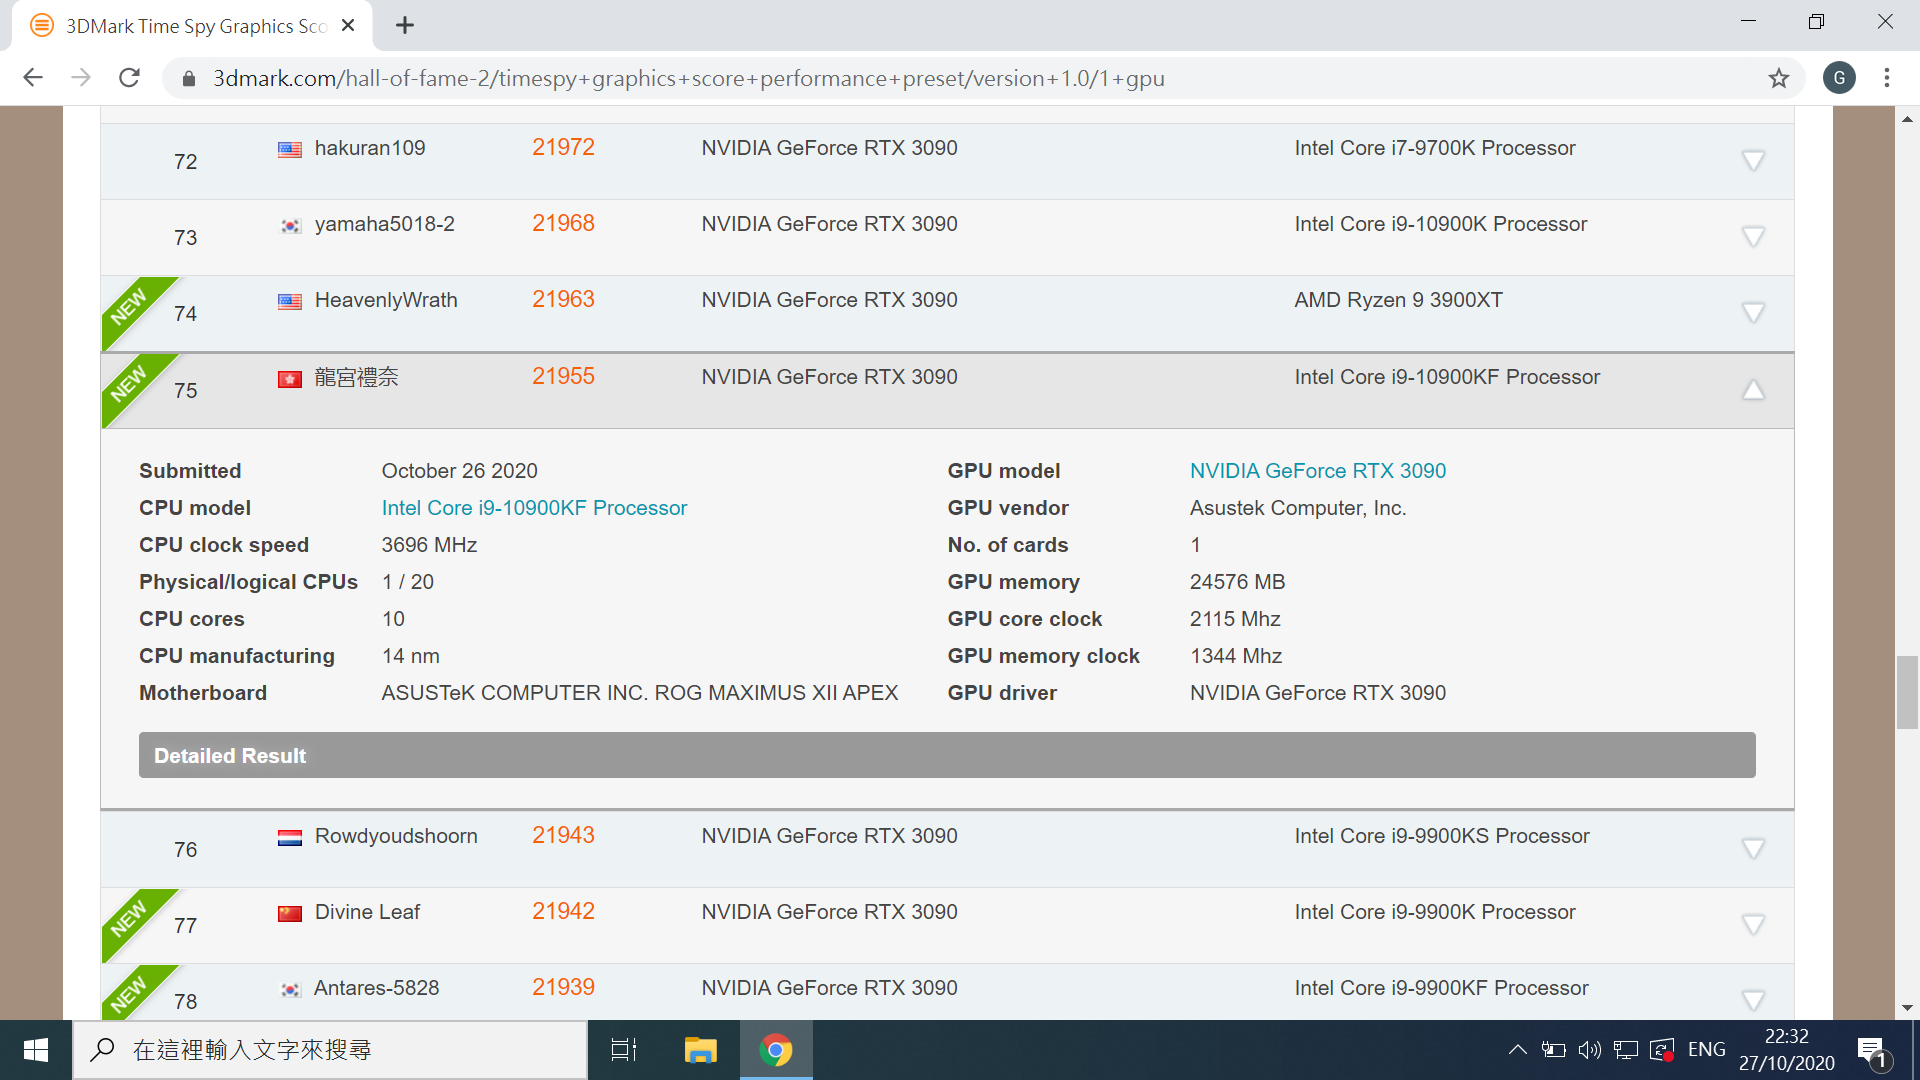Expand details for Antares-5828 row
The width and height of the screenshot is (1920, 1080).
click(x=1753, y=1000)
